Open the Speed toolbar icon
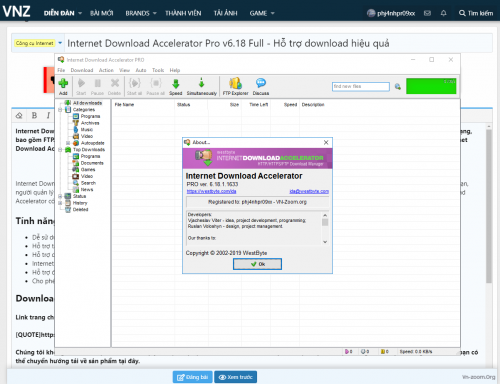The image size is (500, 384). pyautogui.click(x=175, y=86)
